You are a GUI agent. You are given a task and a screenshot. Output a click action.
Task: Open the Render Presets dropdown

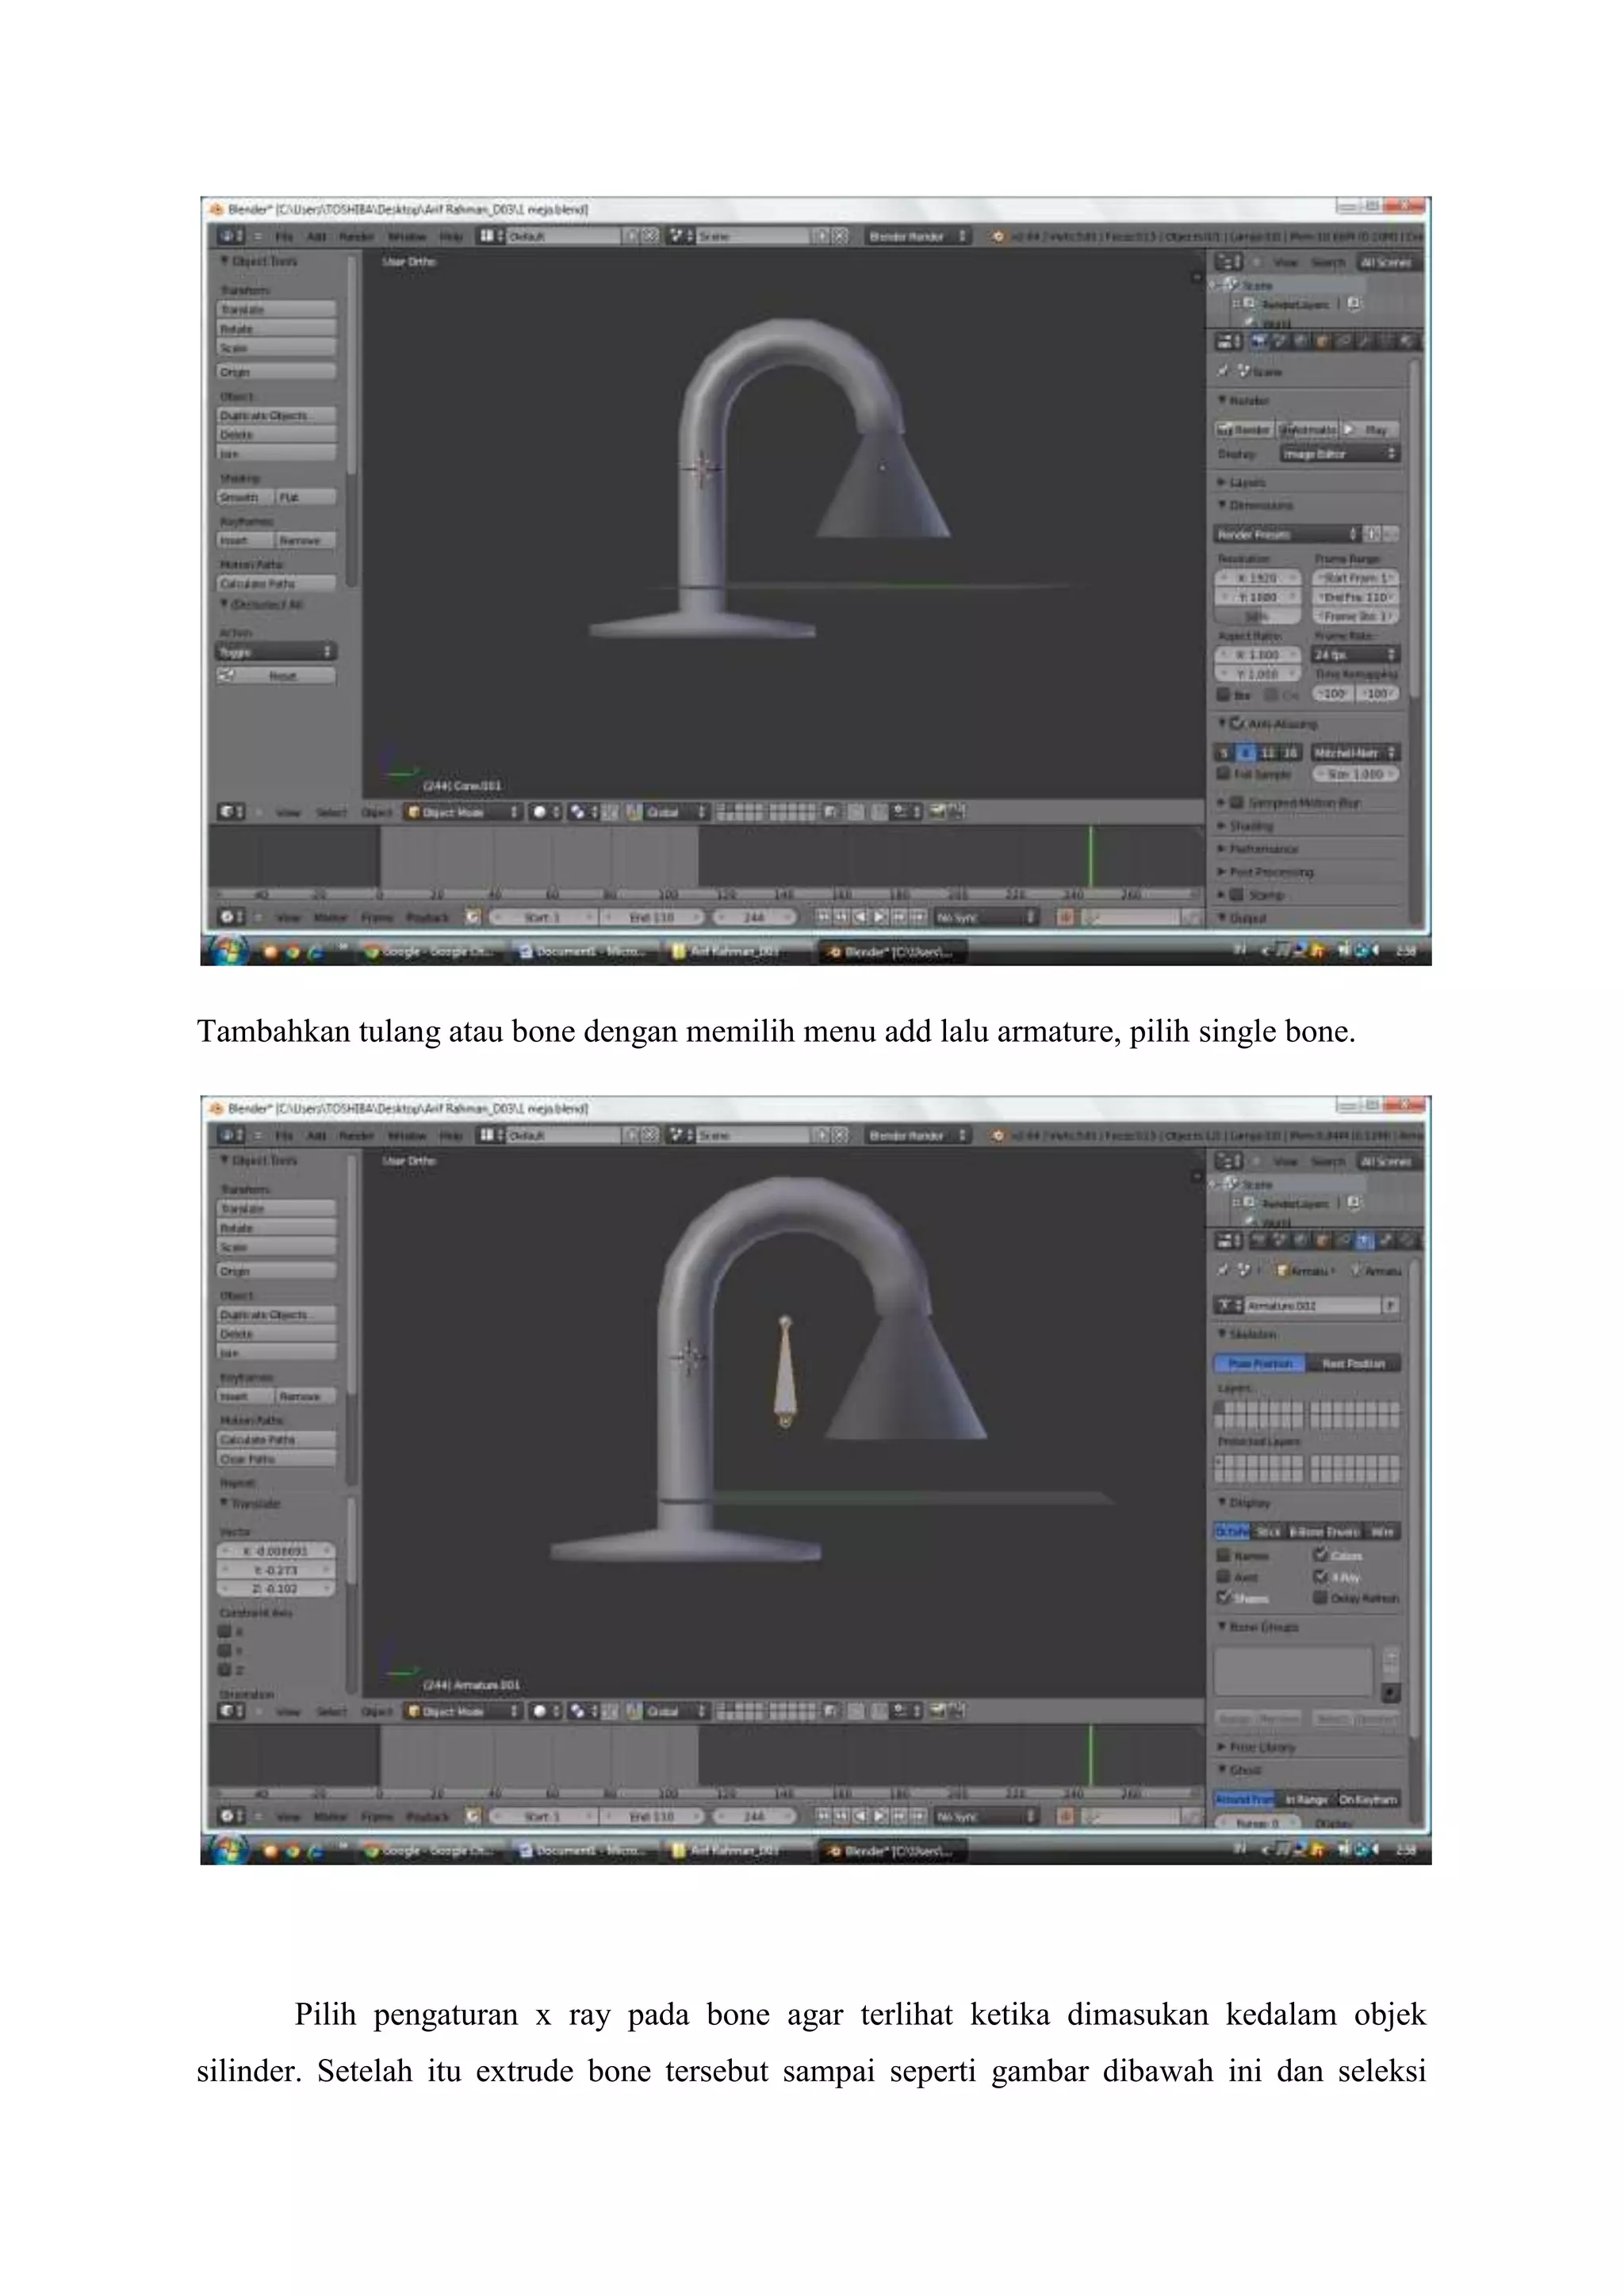point(1287,534)
